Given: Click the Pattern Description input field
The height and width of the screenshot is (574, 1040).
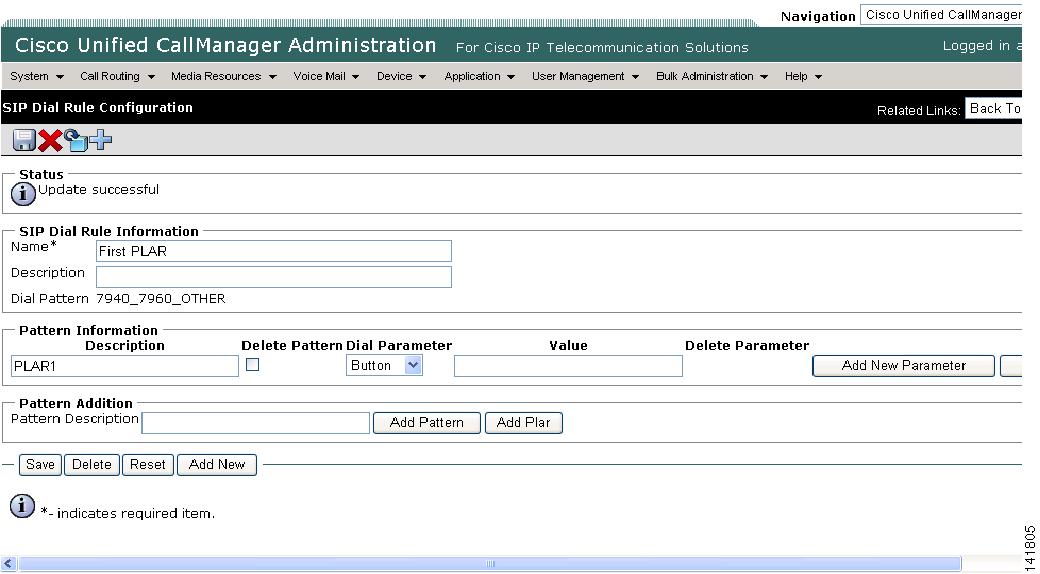Looking at the screenshot, I should pos(255,423).
